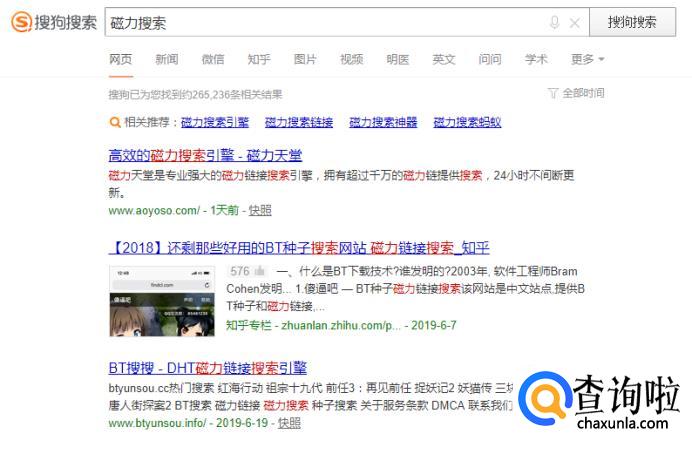Open result BT搜搜 - DHT磁力链接搜索引擎

pos(207,368)
